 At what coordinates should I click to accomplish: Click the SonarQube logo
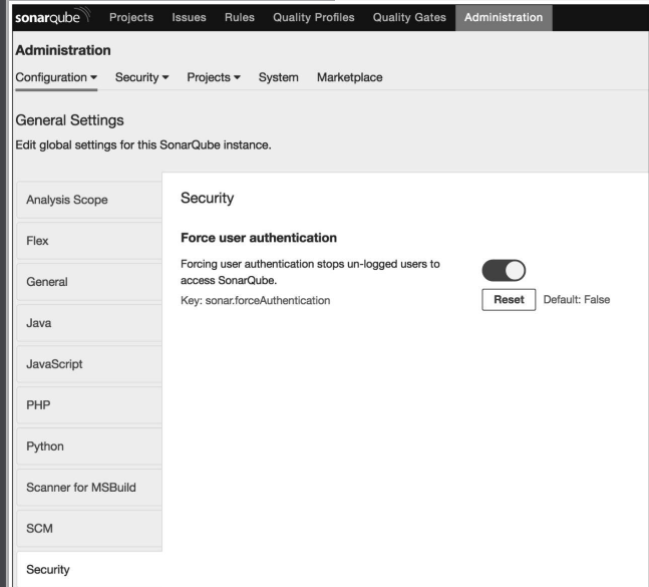(52, 17)
